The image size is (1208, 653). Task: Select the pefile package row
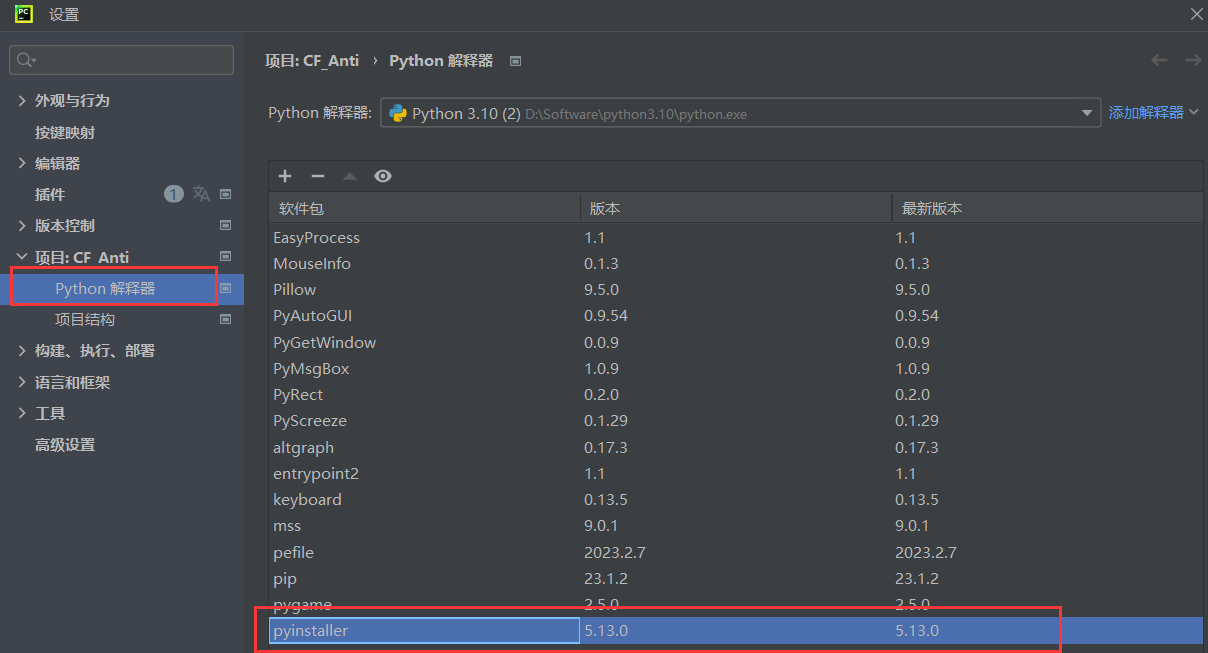[736, 553]
